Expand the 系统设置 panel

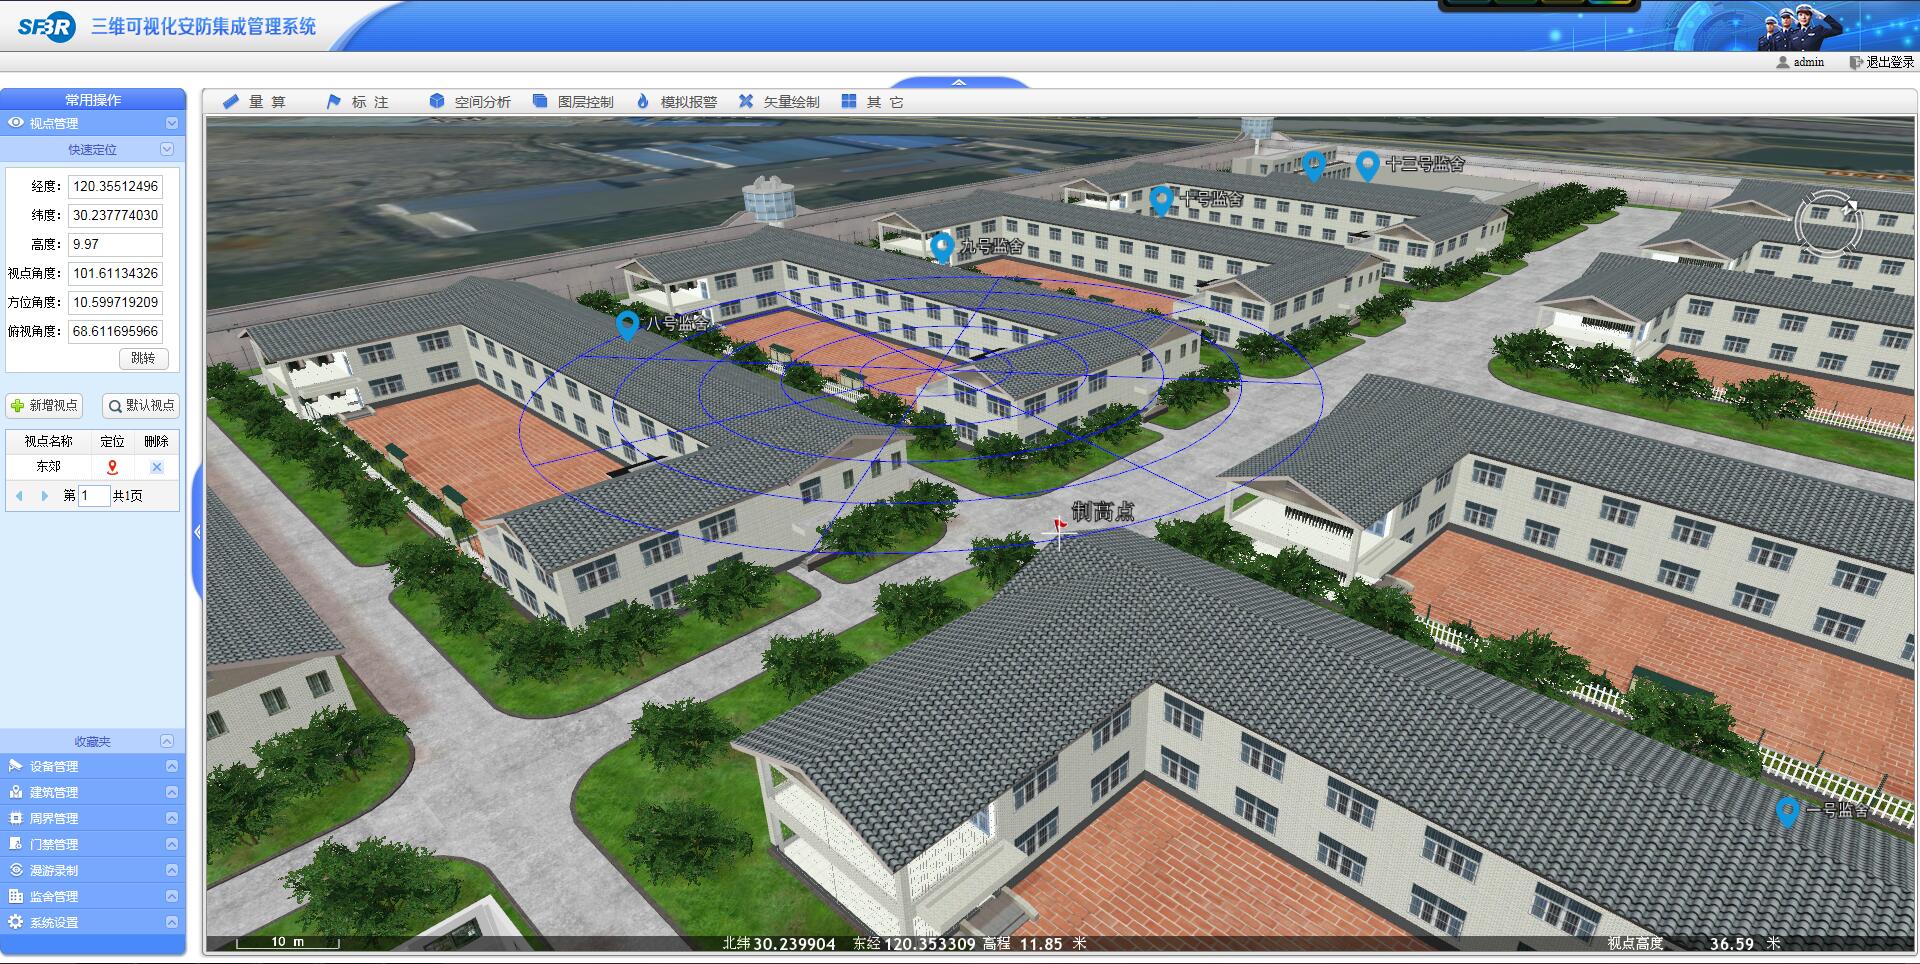pyautogui.click(x=171, y=922)
